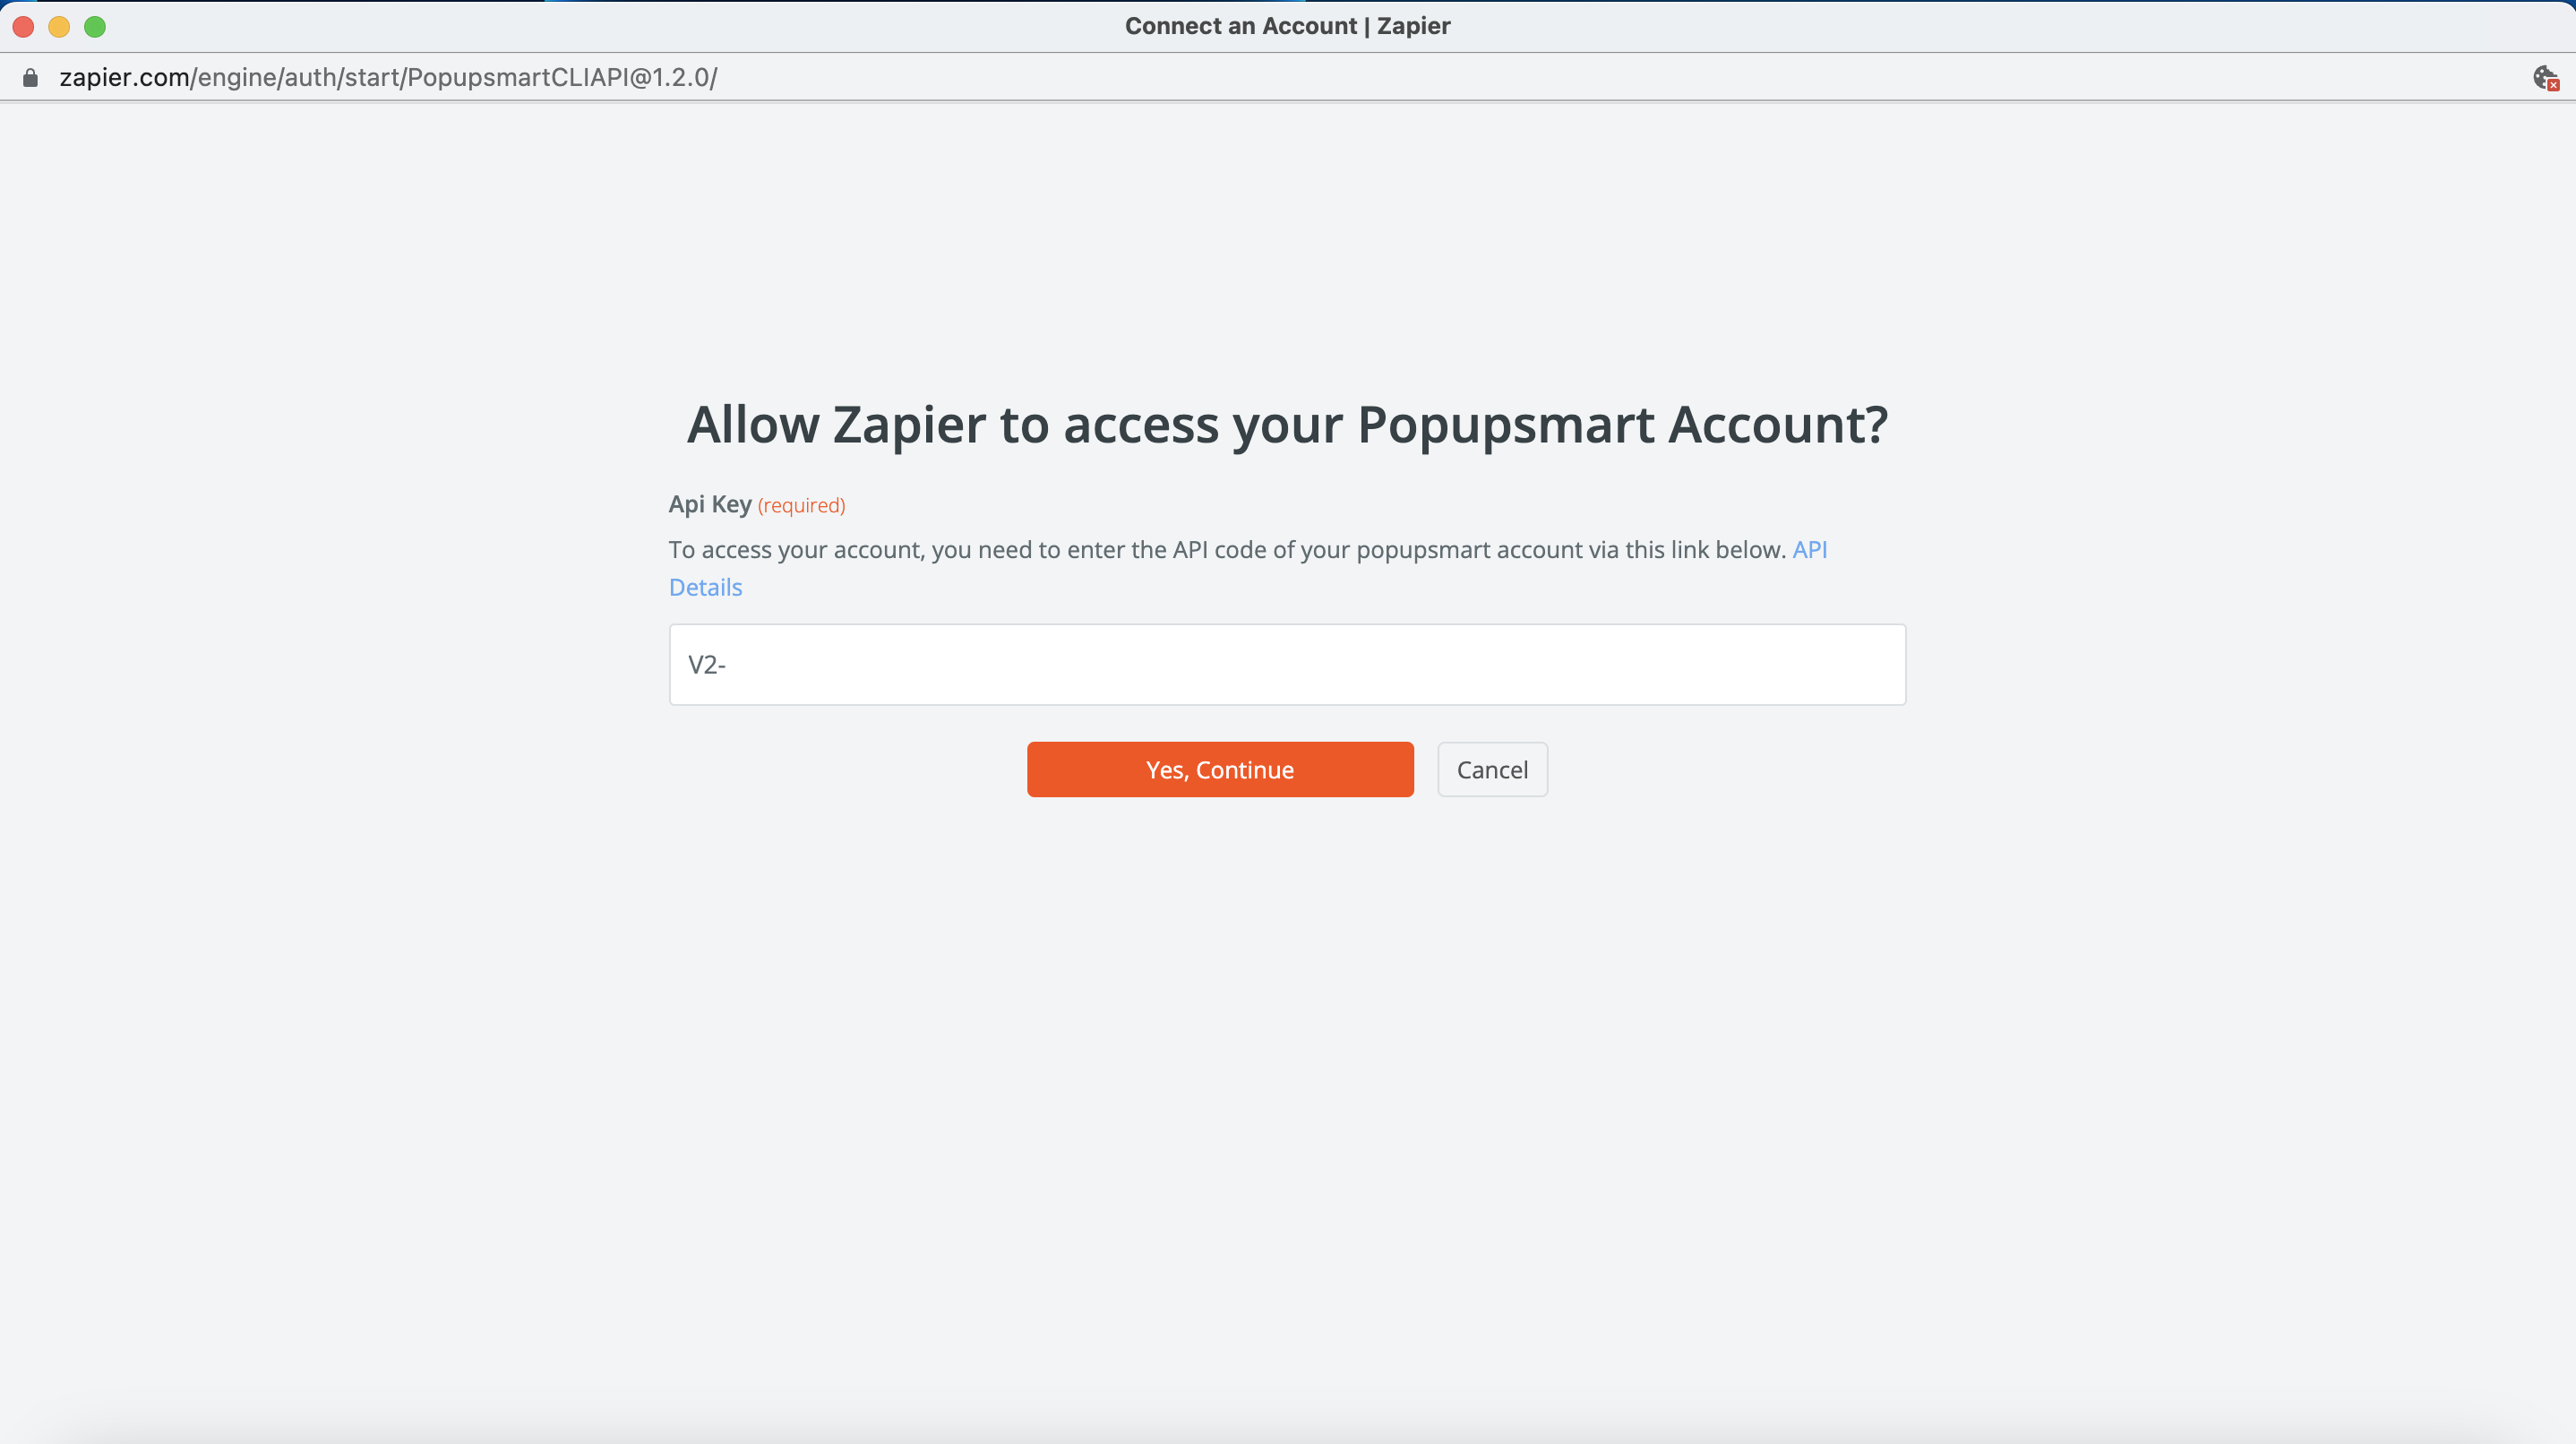
Task: Click the heading "Allow Zapier to access your Popupsmart Account?"
Action: click(x=1287, y=424)
